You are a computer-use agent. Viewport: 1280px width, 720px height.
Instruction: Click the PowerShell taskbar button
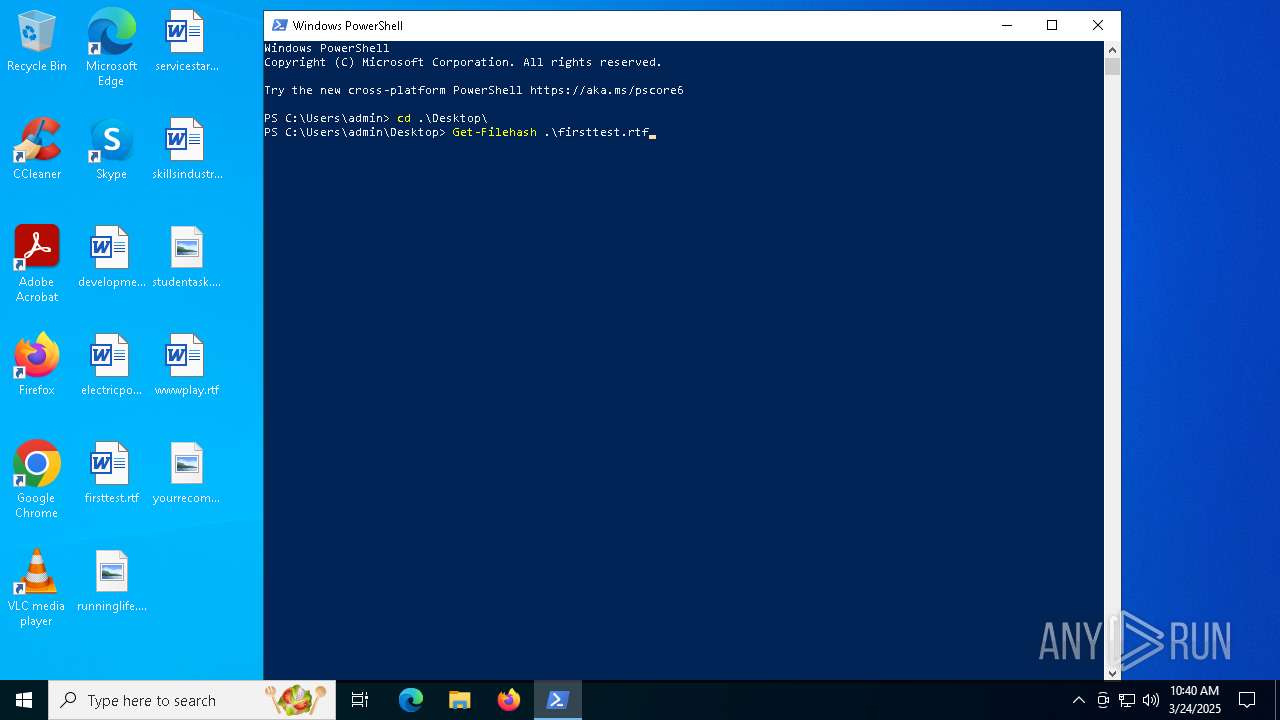tap(557, 700)
